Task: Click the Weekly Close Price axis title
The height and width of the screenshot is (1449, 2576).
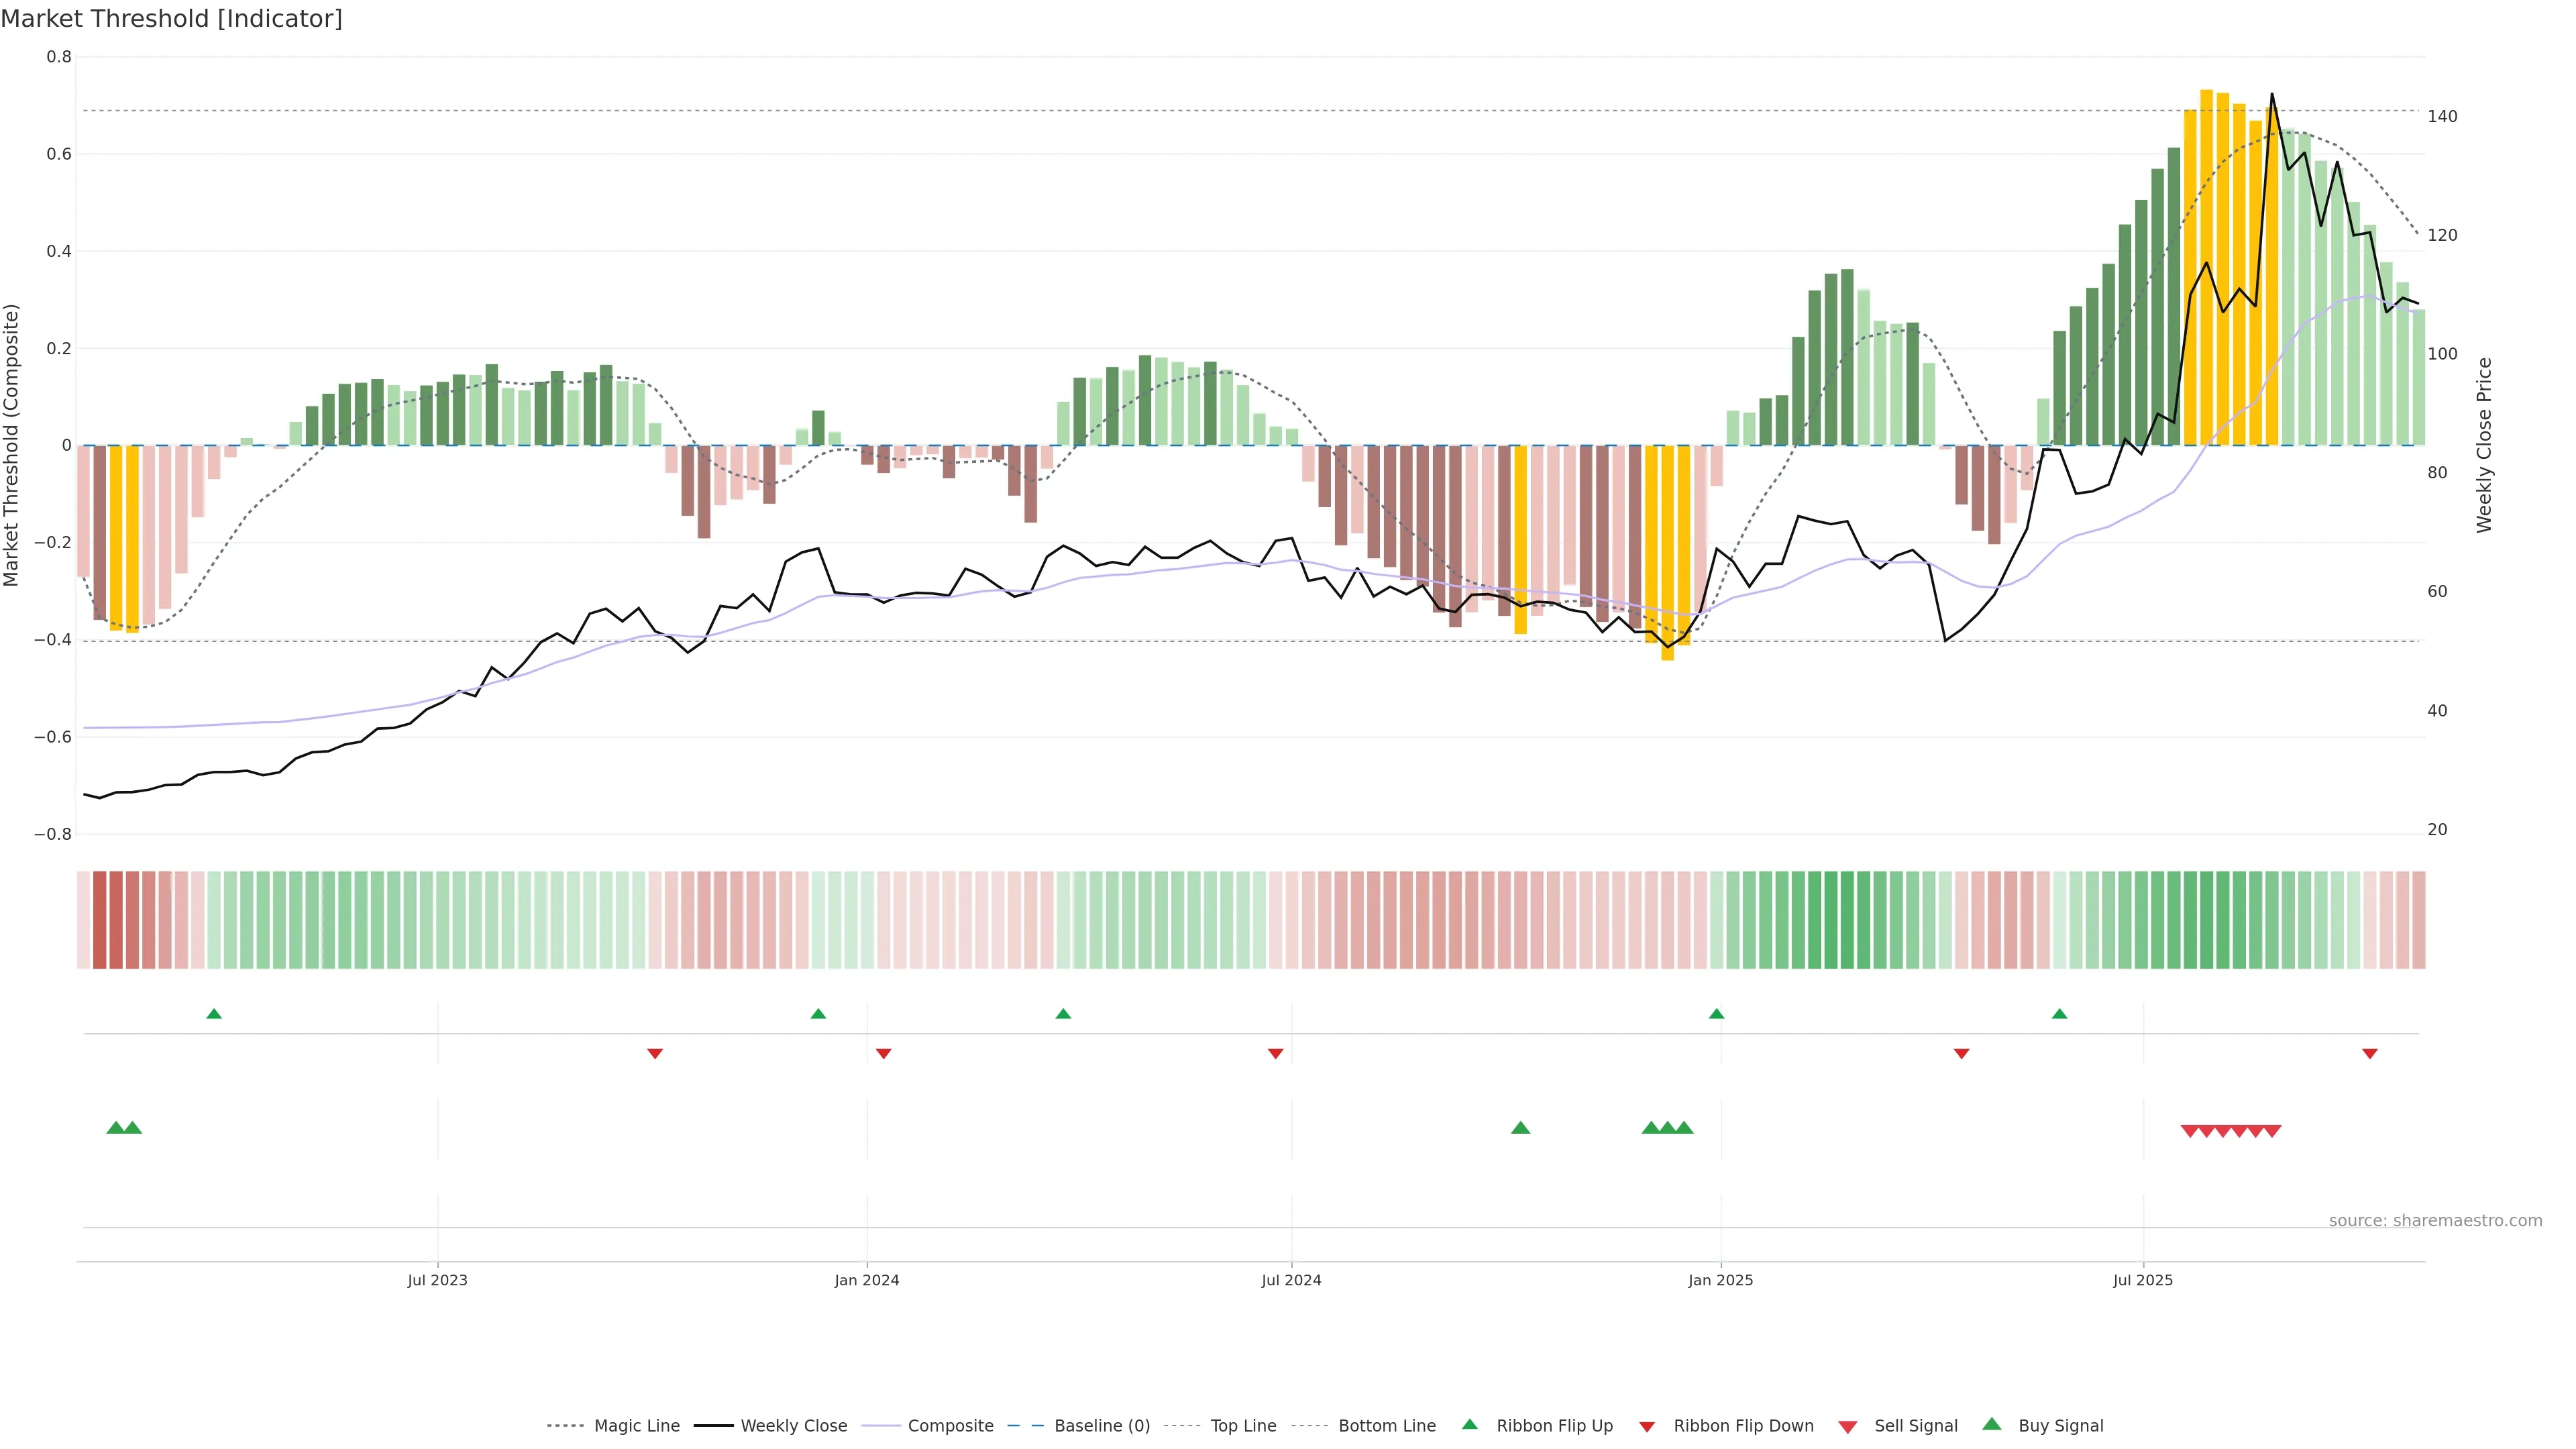Action: click(x=2484, y=445)
